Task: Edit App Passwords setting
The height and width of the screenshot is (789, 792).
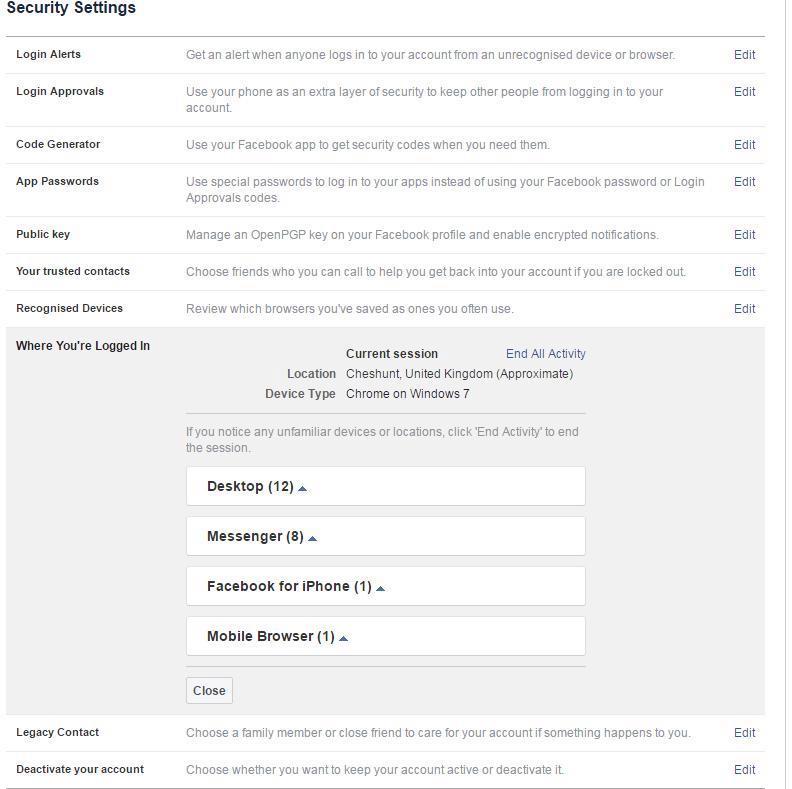Action: click(x=744, y=182)
